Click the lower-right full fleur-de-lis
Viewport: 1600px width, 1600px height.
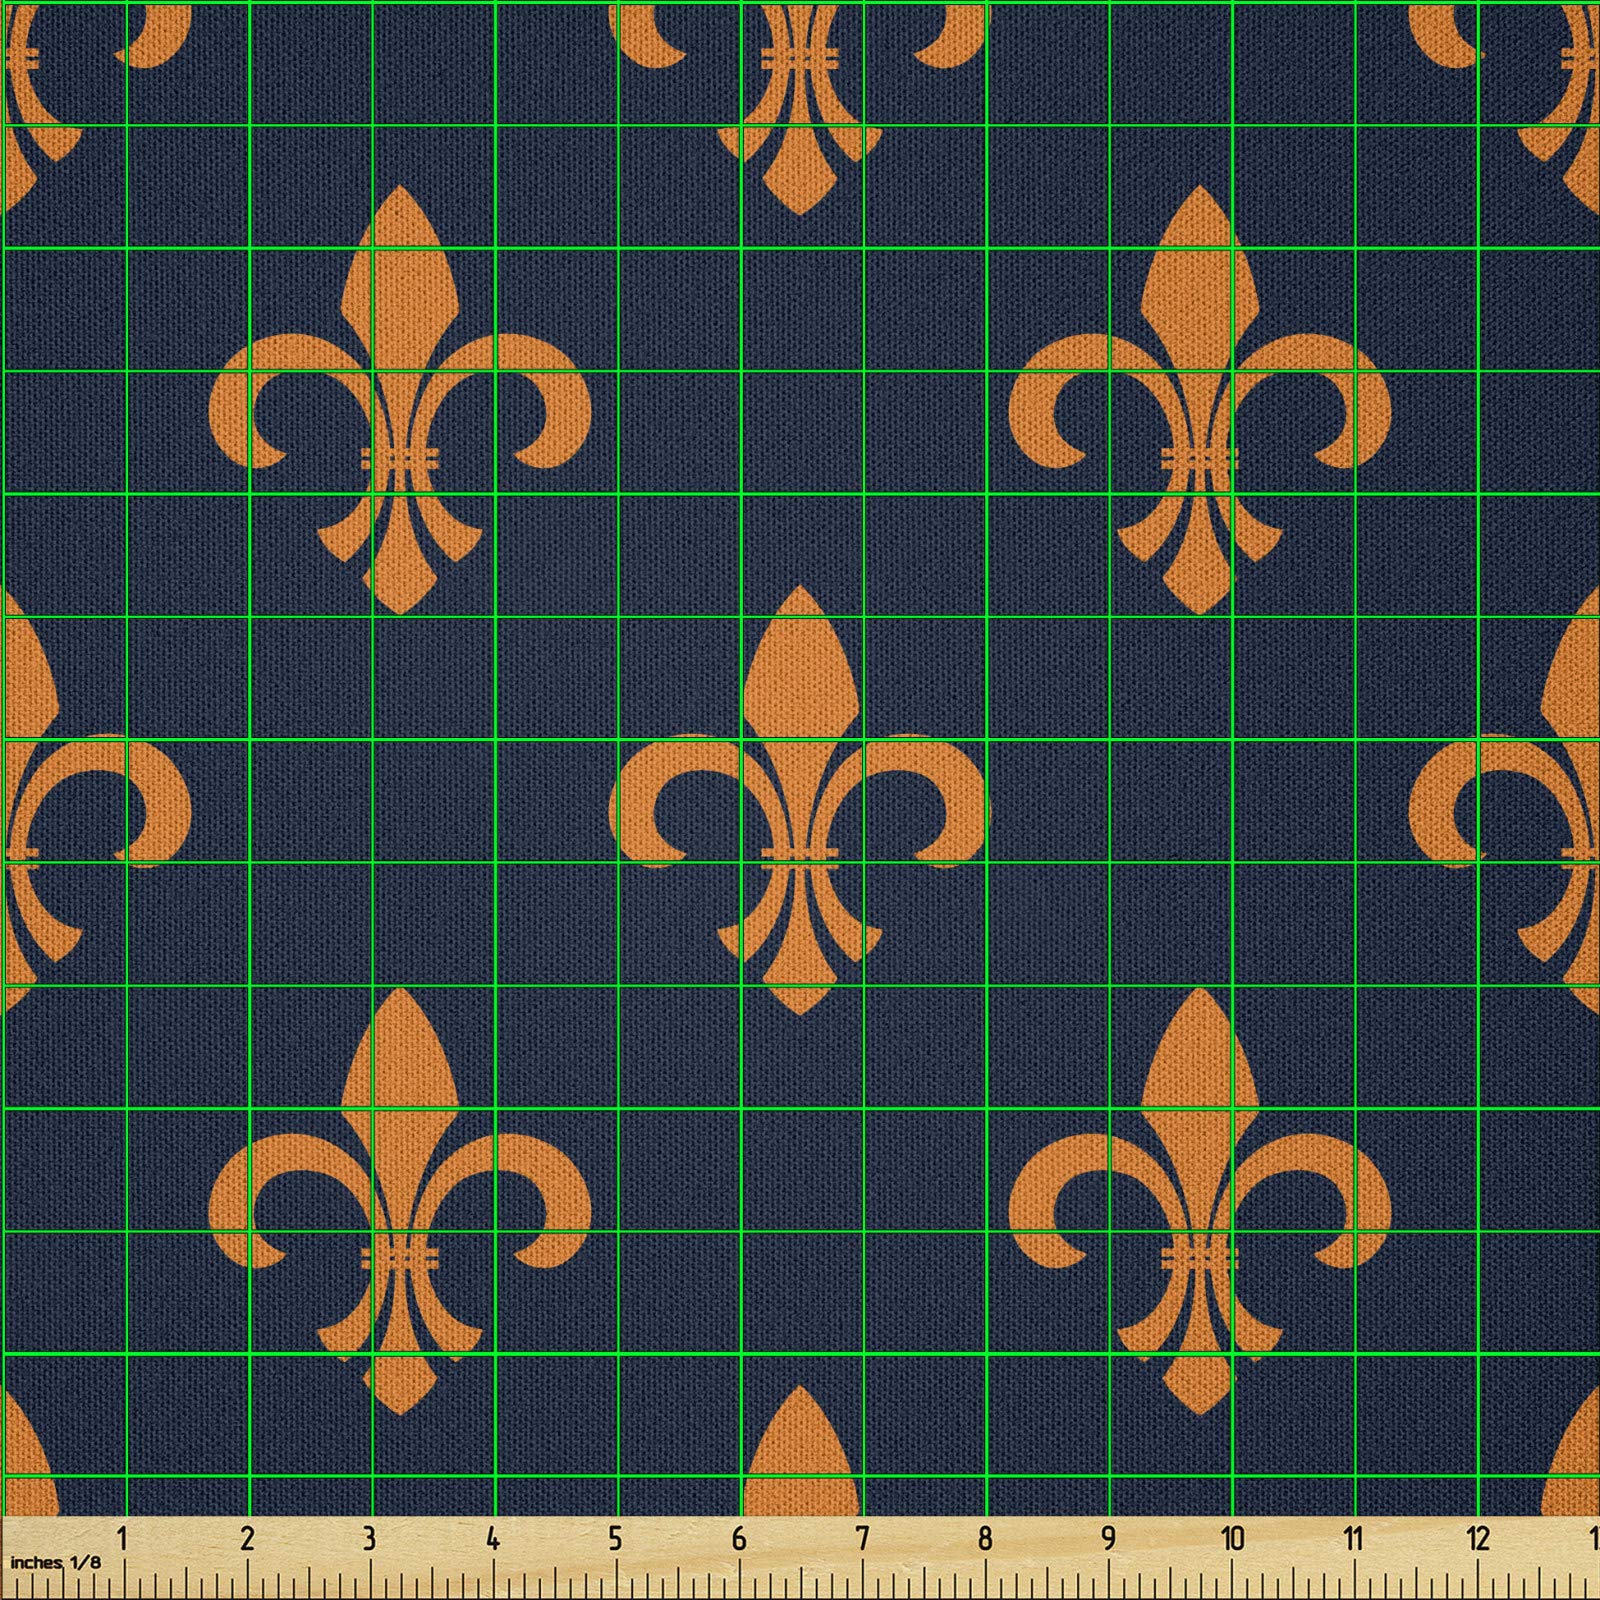click(1200, 1200)
